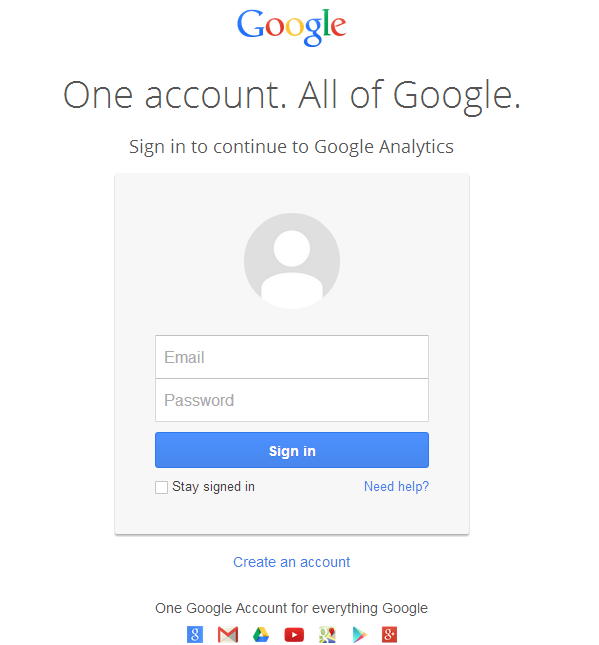Viewport: 599px width, 645px height.
Task: Open the Google Maps pin icon
Action: click(x=327, y=634)
